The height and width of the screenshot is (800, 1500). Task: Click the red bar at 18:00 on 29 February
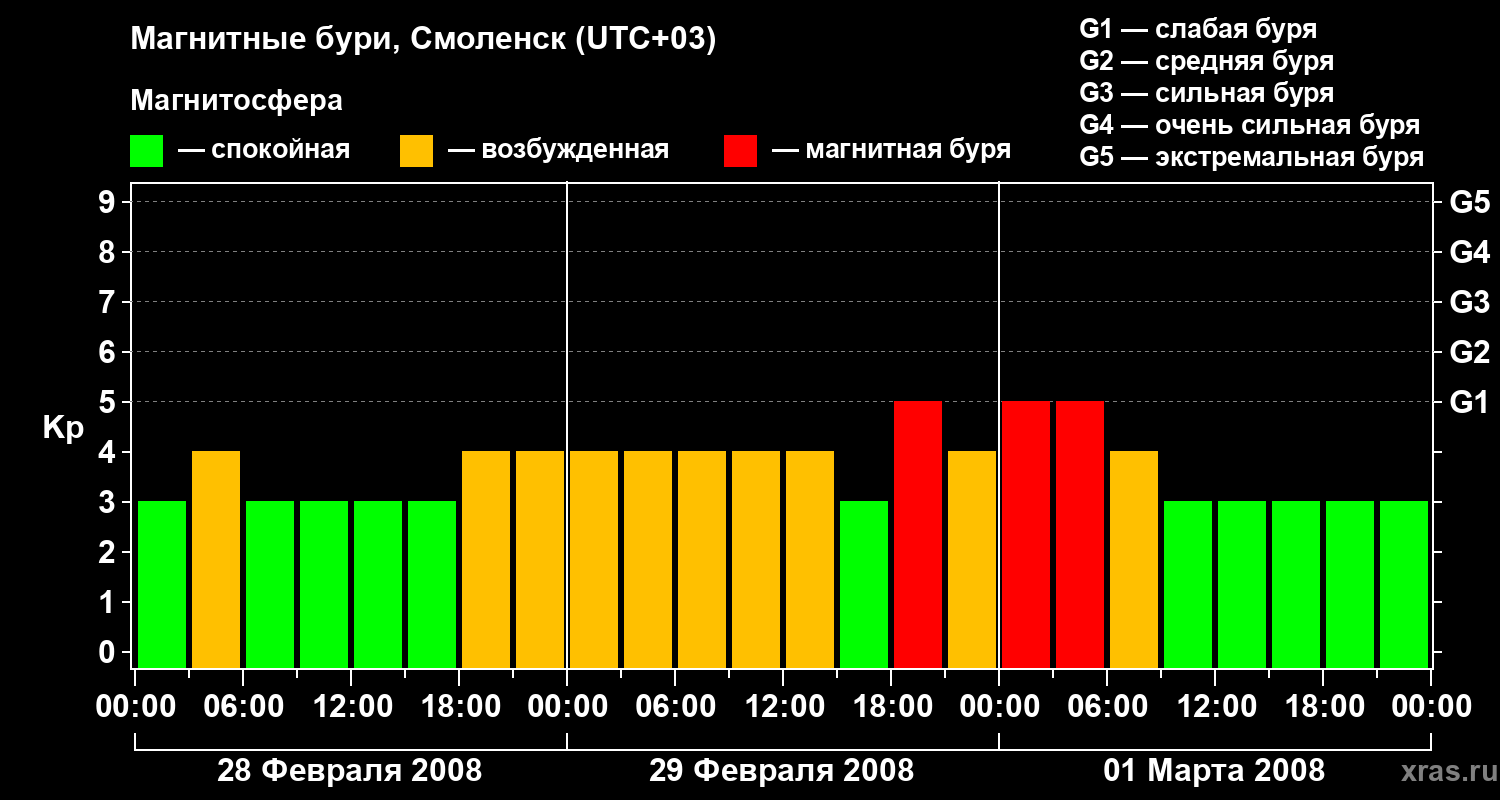coord(918,534)
